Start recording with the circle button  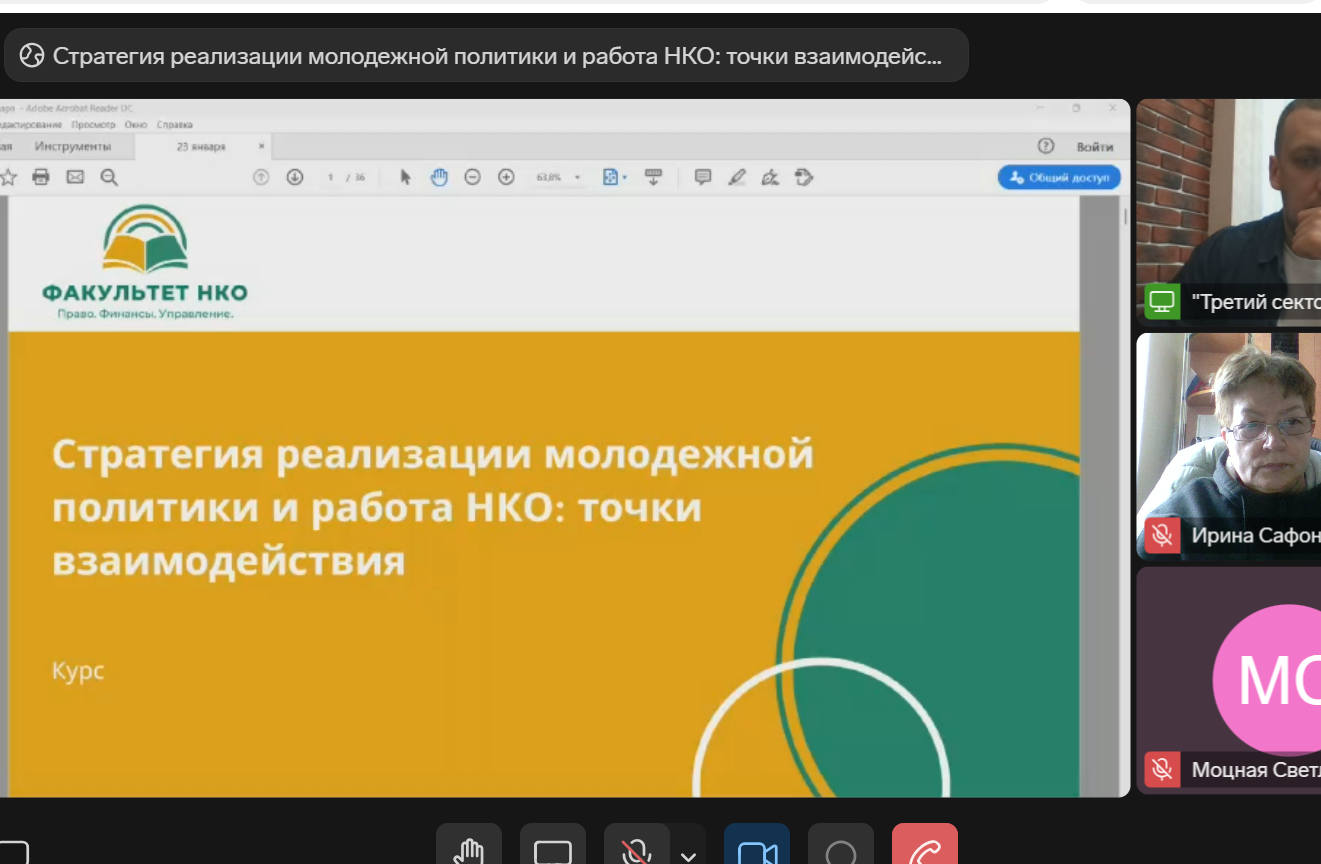pos(841,850)
